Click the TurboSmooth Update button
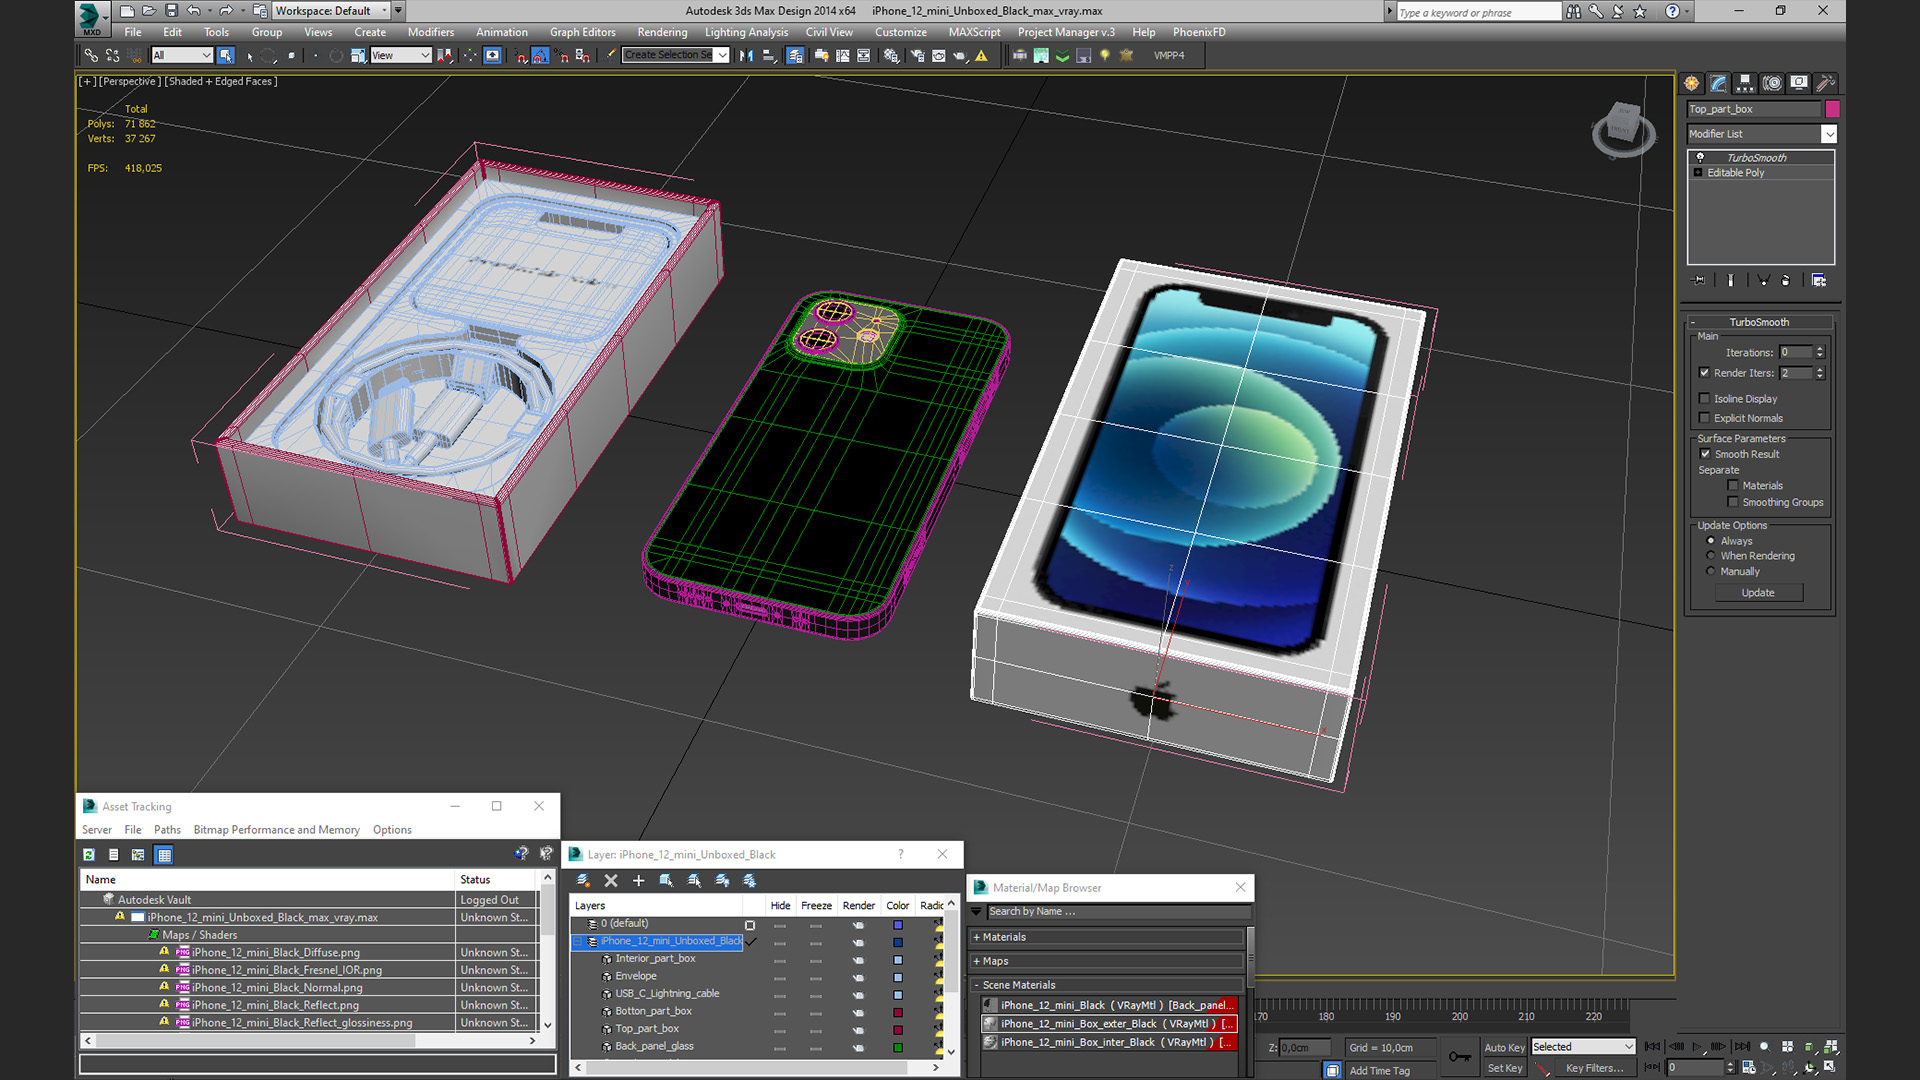1920x1080 pixels. coord(1758,593)
